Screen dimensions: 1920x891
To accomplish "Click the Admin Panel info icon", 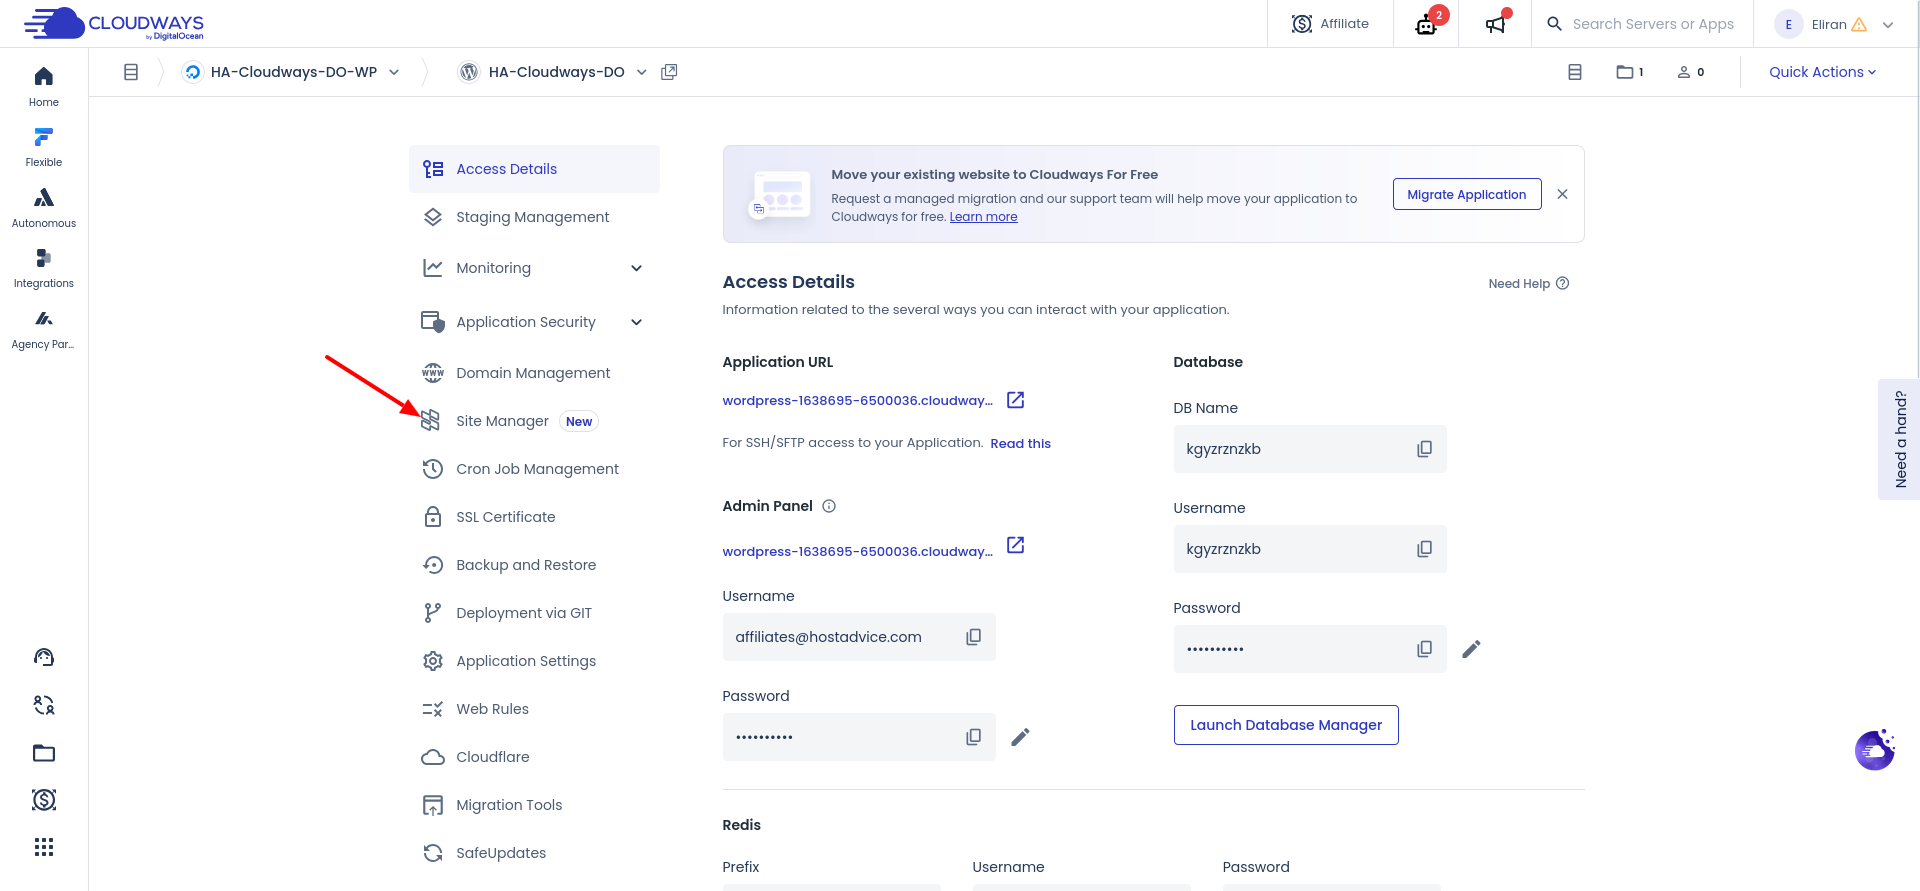I will click(x=829, y=506).
